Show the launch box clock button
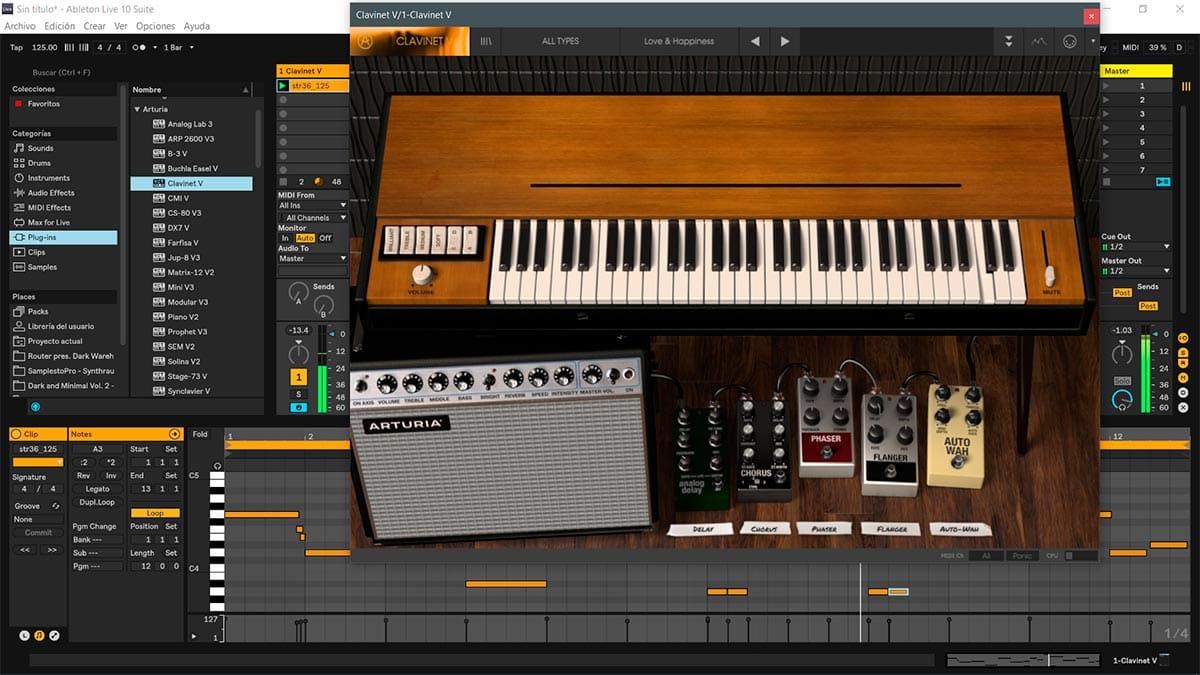The height and width of the screenshot is (675, 1200). click(x=25, y=635)
